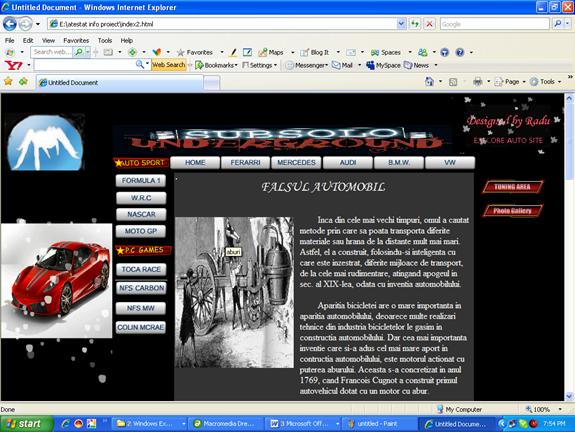Open the Maps toolbar button
Viewport: 575px width, 432px height.
(x=272, y=52)
